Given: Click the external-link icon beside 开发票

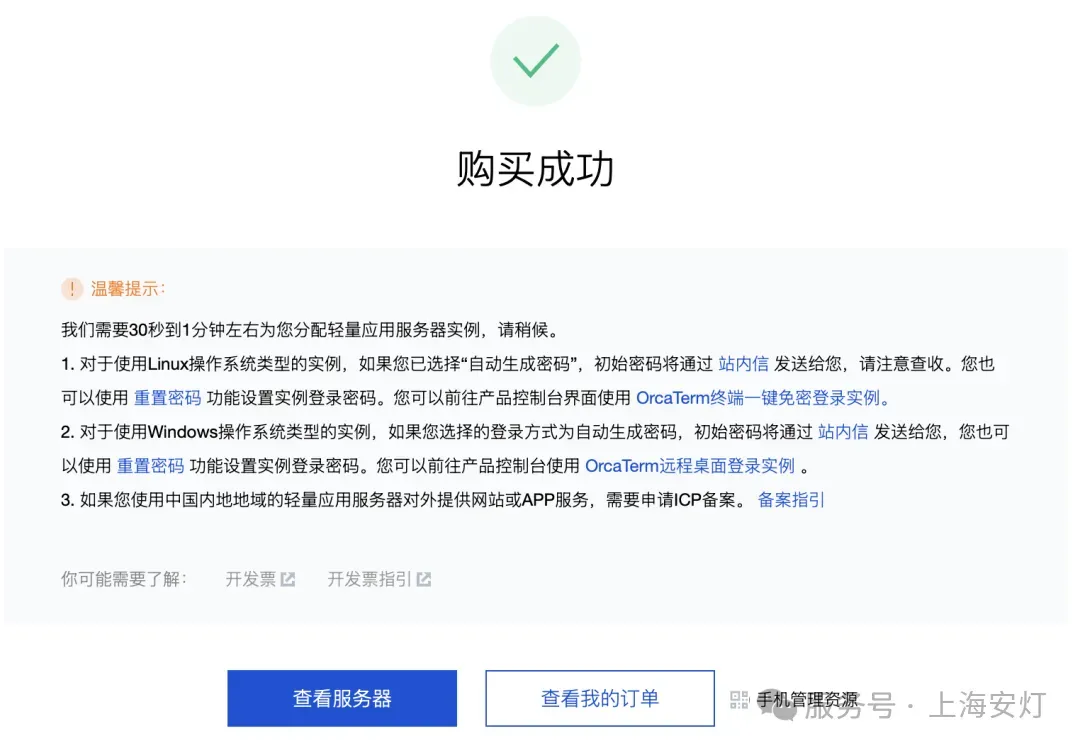Looking at the screenshot, I should click(x=288, y=579).
